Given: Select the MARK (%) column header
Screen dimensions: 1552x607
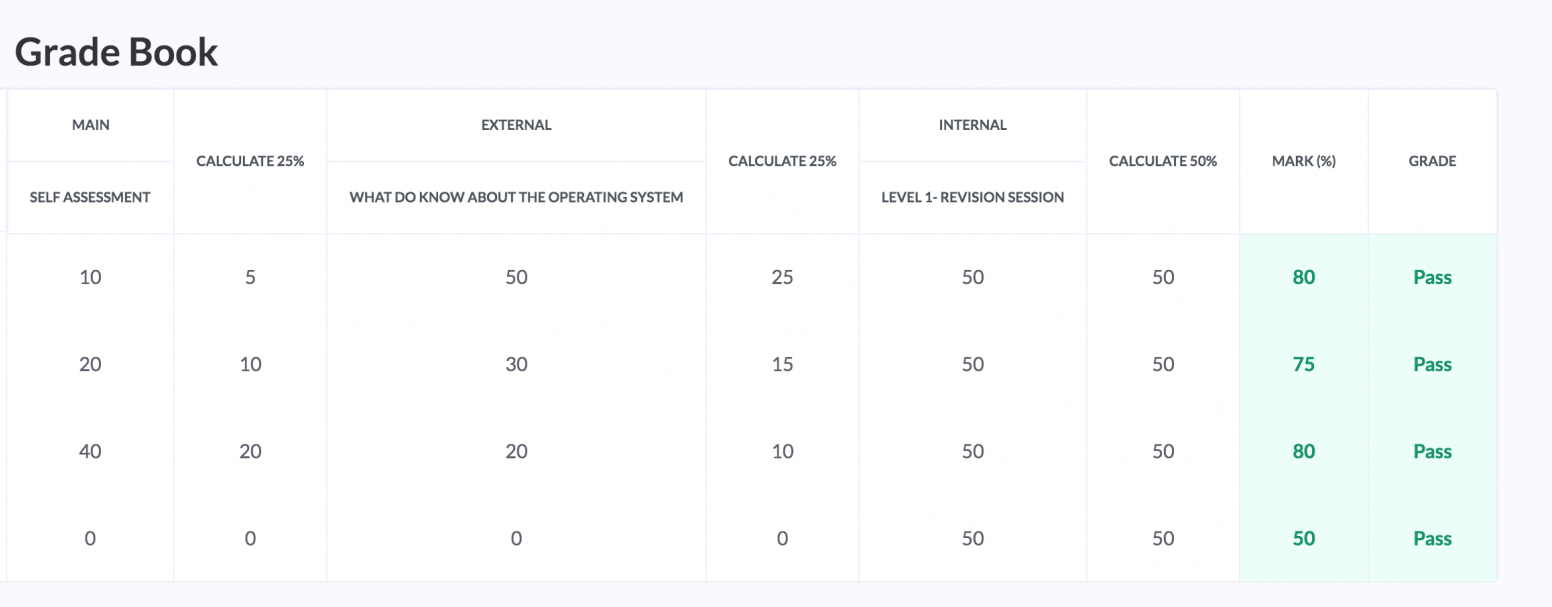Looking at the screenshot, I should (x=1303, y=161).
